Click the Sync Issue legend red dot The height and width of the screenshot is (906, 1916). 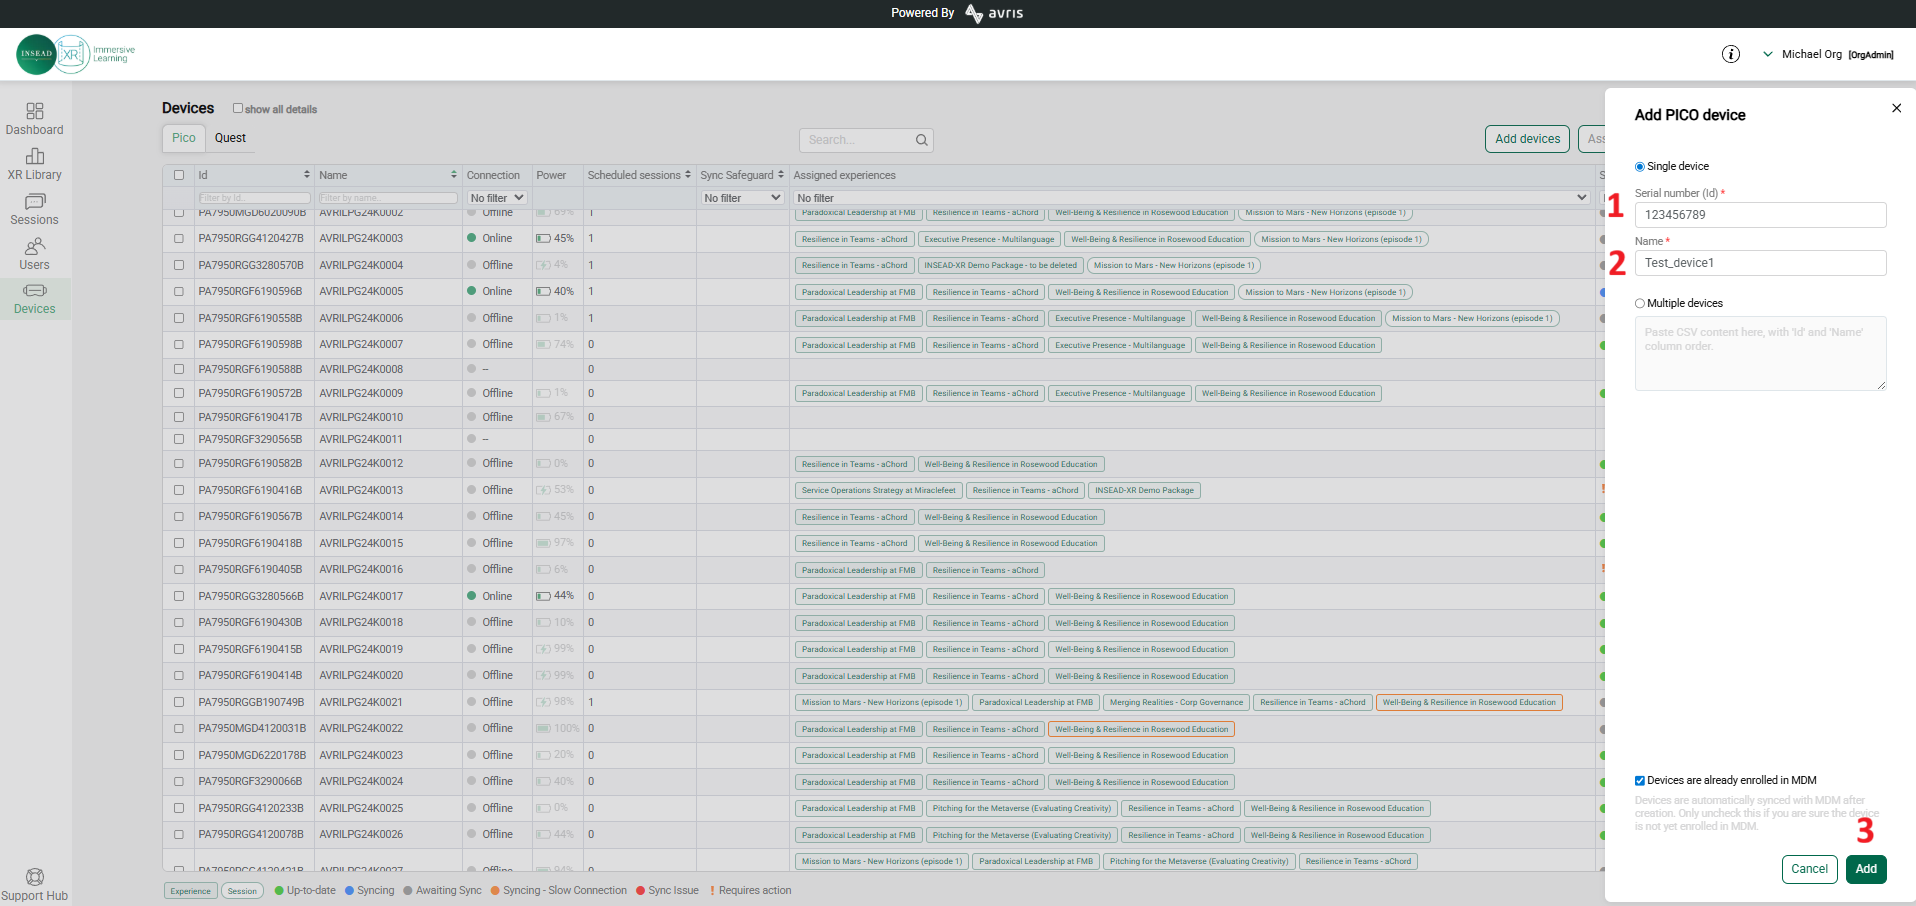(641, 891)
